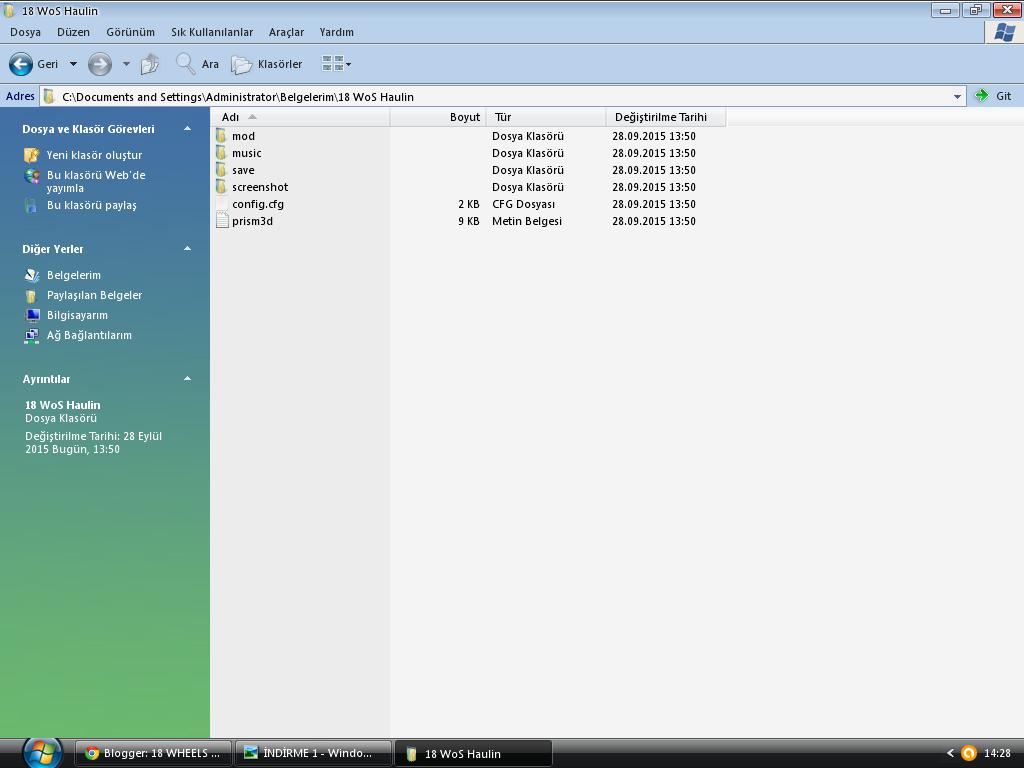This screenshot has height=768, width=1024.
Task: Sort by the Adı column header
Action: [x=300, y=117]
